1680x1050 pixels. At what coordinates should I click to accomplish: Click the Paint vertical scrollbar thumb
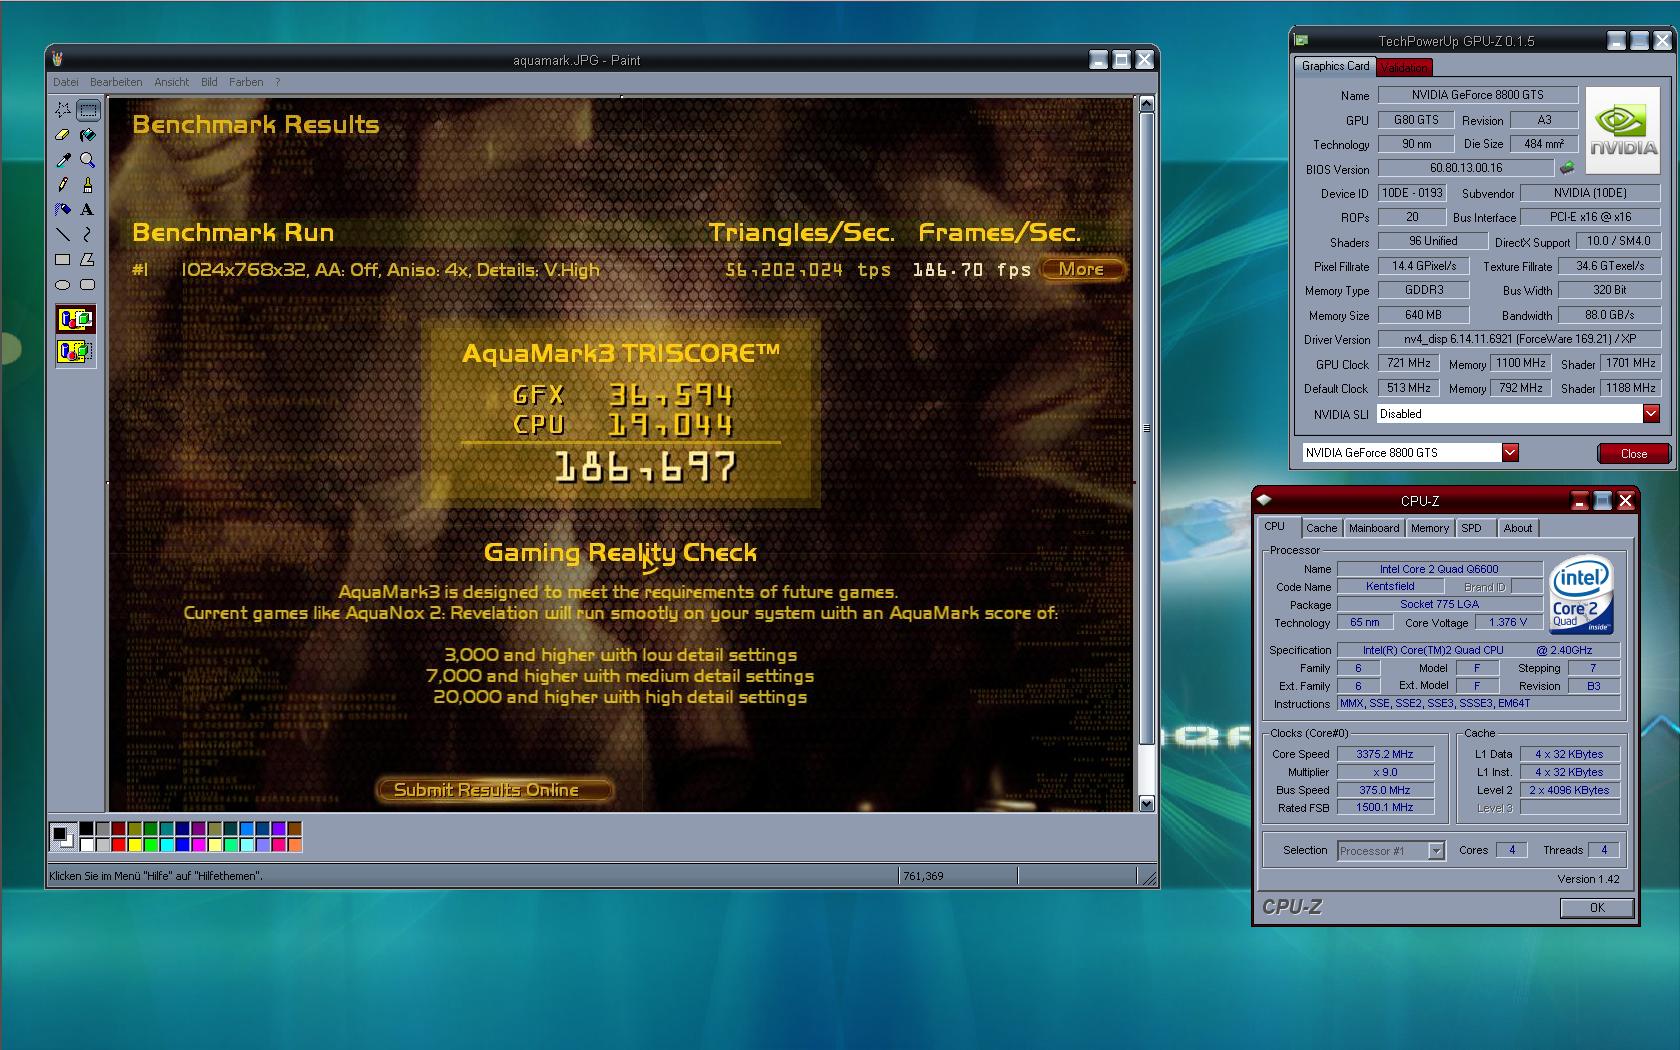click(x=1146, y=429)
